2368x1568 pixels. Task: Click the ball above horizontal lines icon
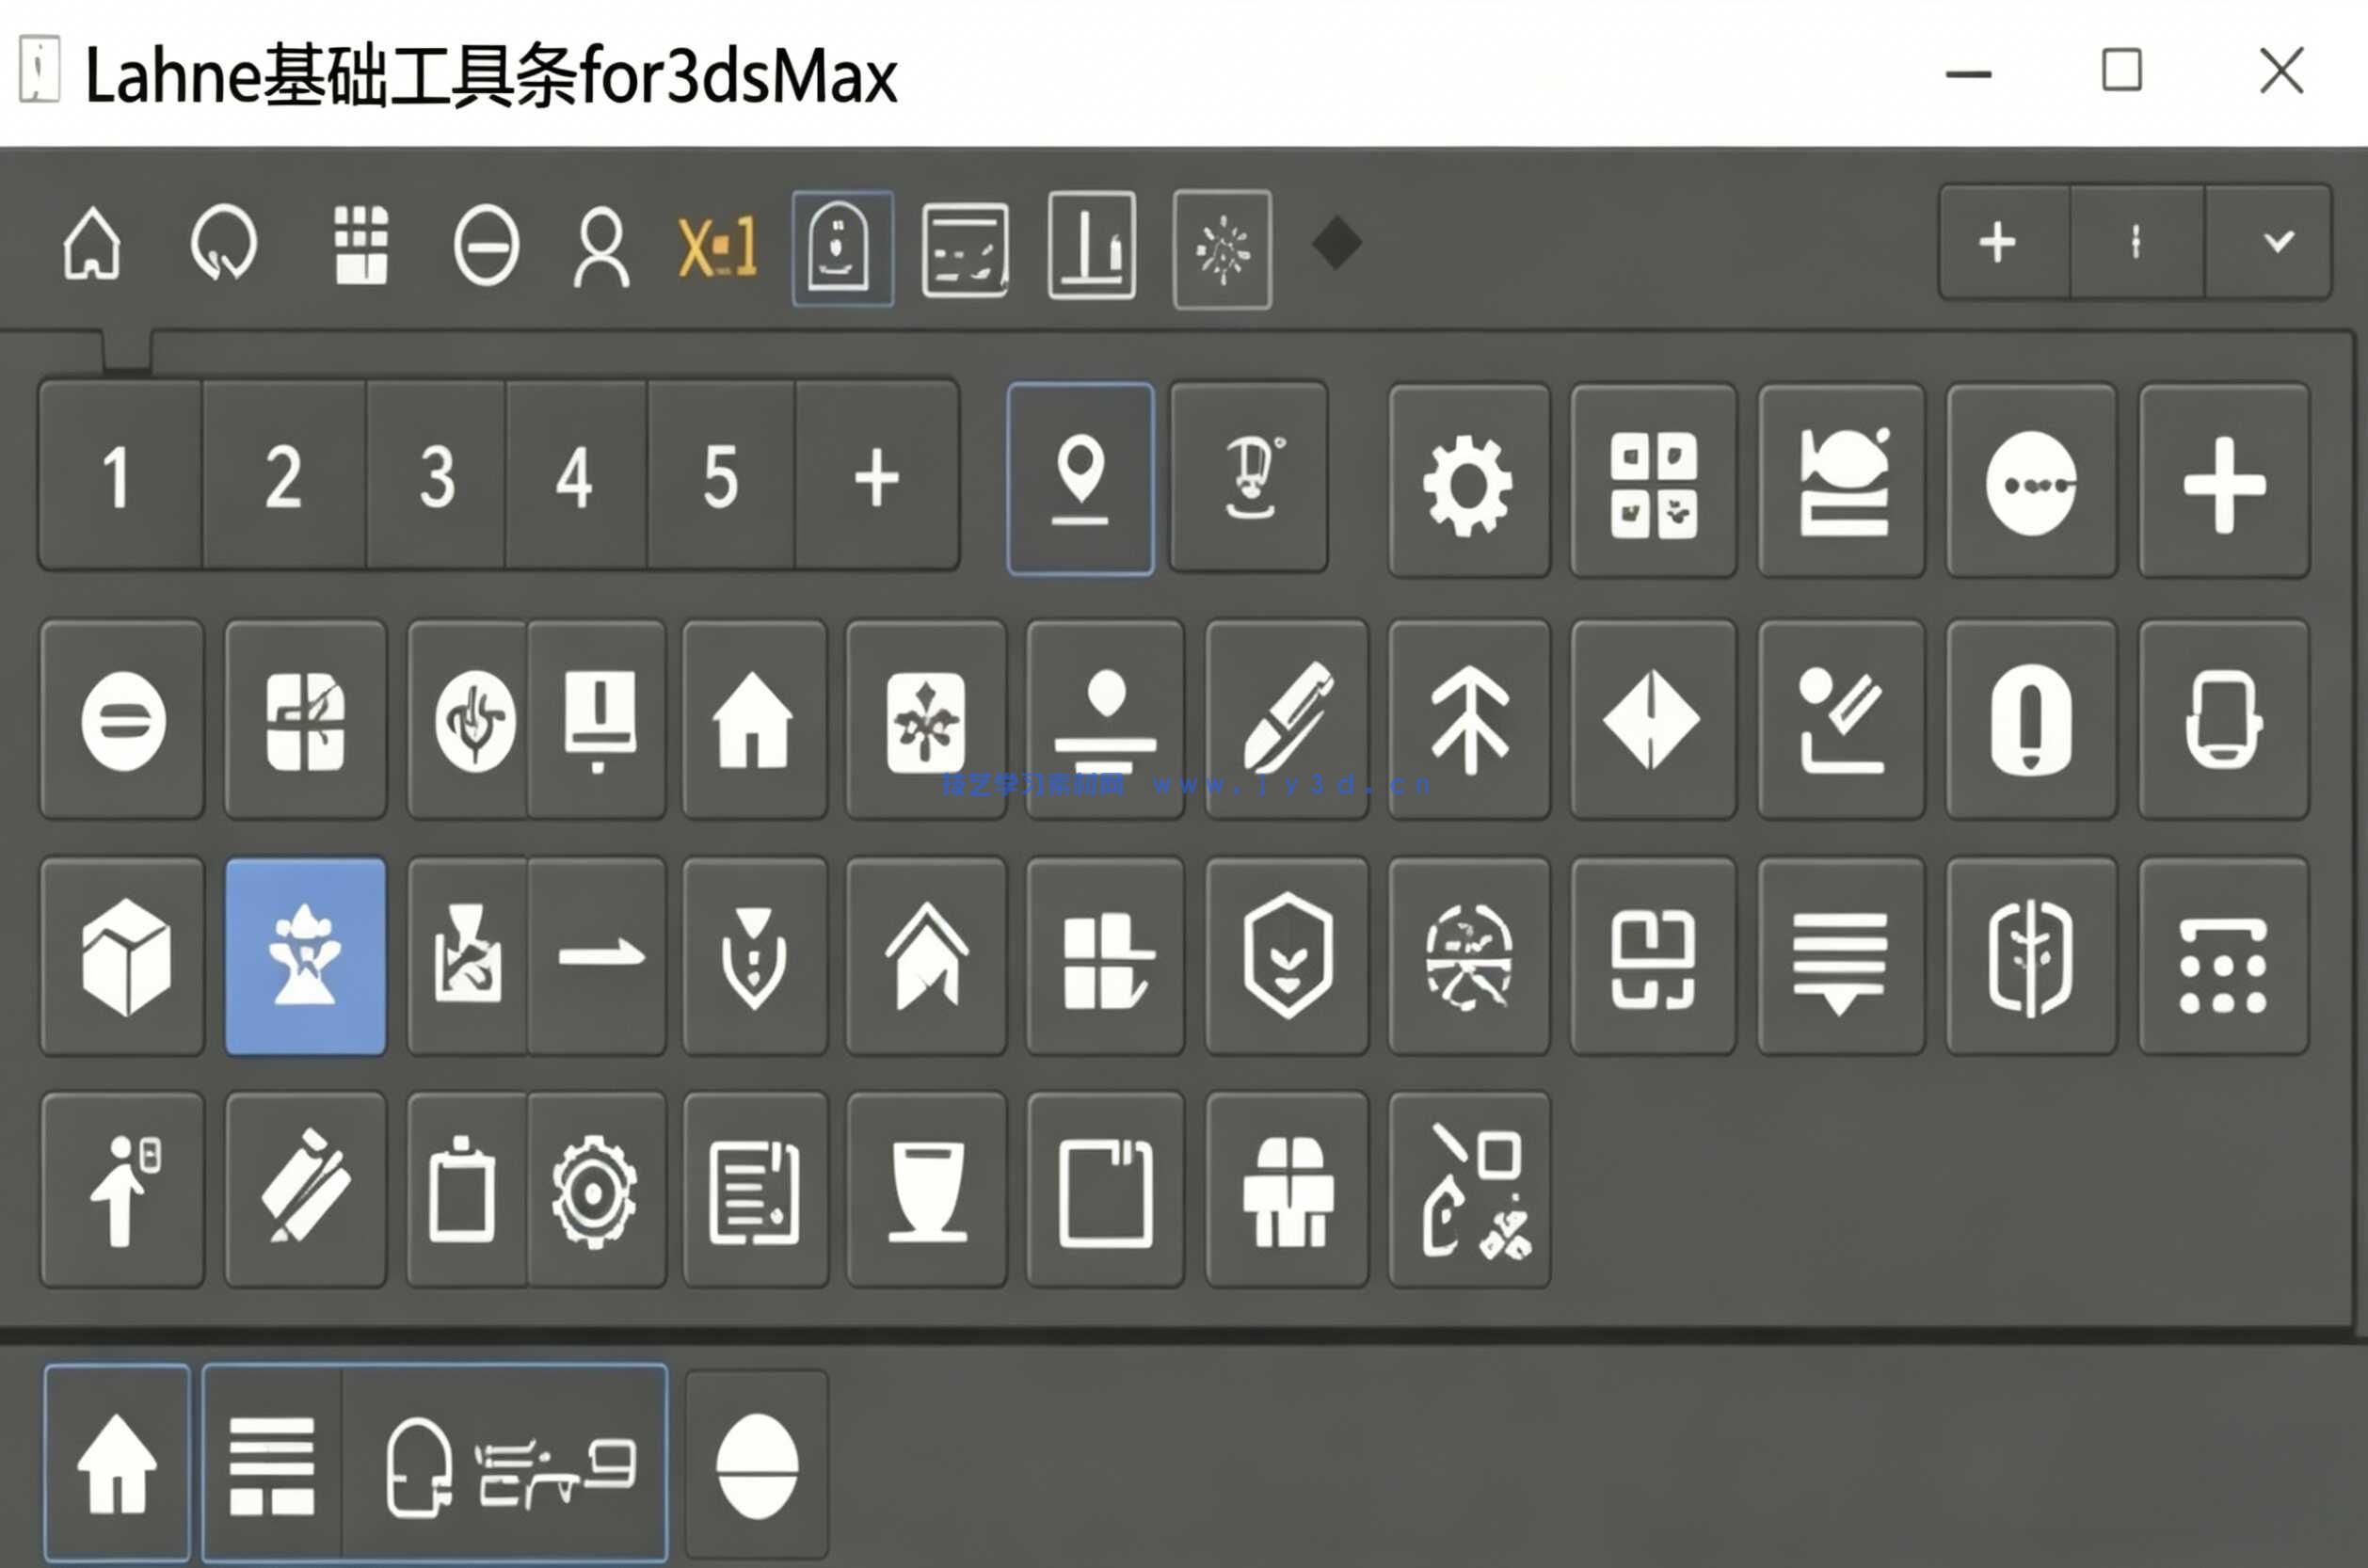pyautogui.click(x=1105, y=720)
